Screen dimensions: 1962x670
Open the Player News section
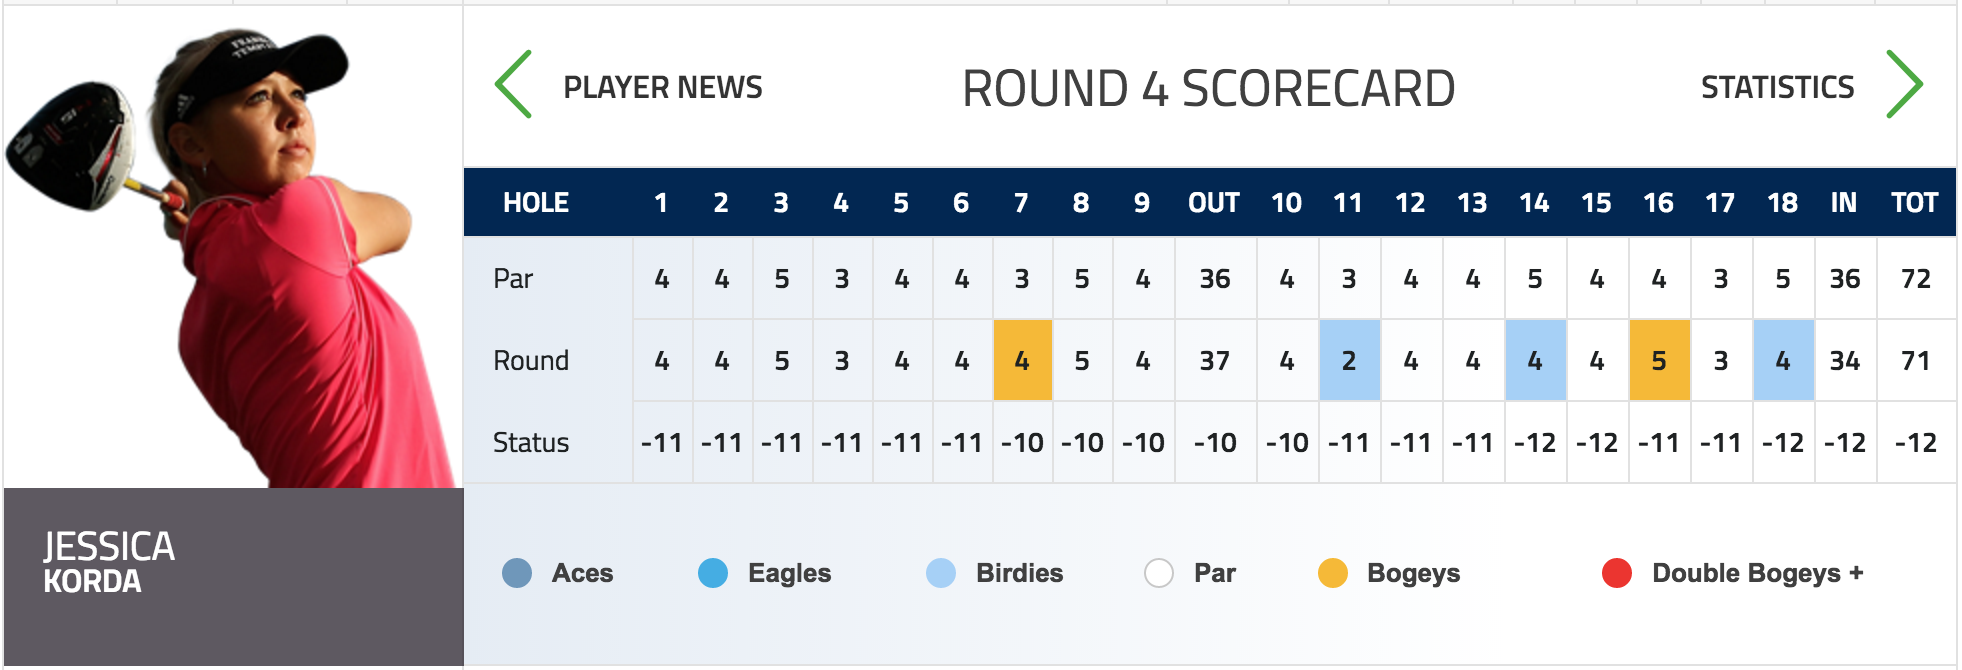662,88
